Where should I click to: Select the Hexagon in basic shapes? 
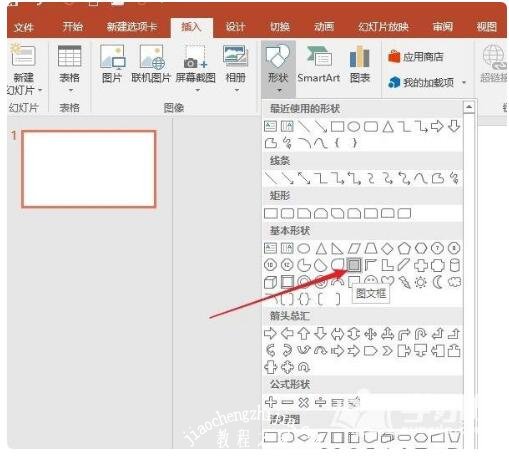[x=421, y=248]
